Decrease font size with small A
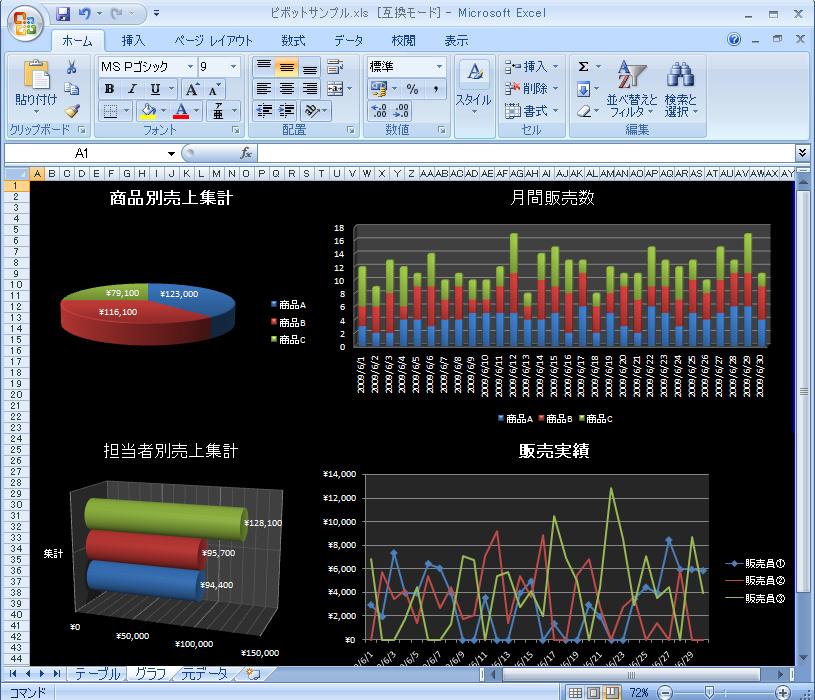815x700 pixels. (x=214, y=89)
